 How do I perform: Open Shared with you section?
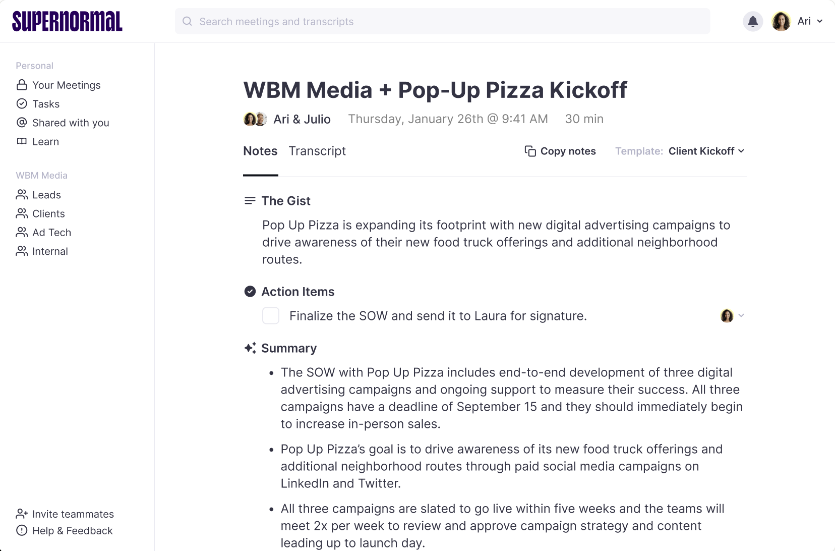[70, 123]
